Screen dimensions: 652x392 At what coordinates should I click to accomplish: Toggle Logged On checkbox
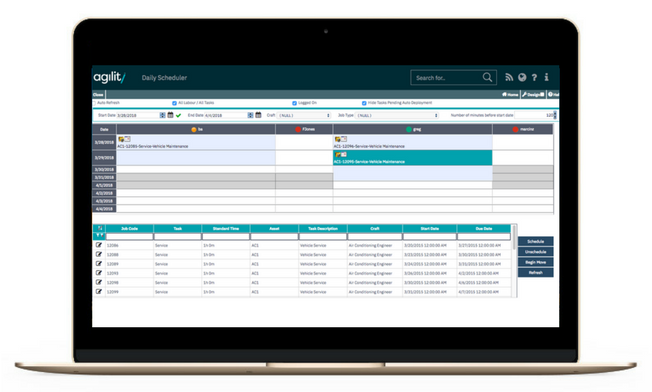(294, 103)
